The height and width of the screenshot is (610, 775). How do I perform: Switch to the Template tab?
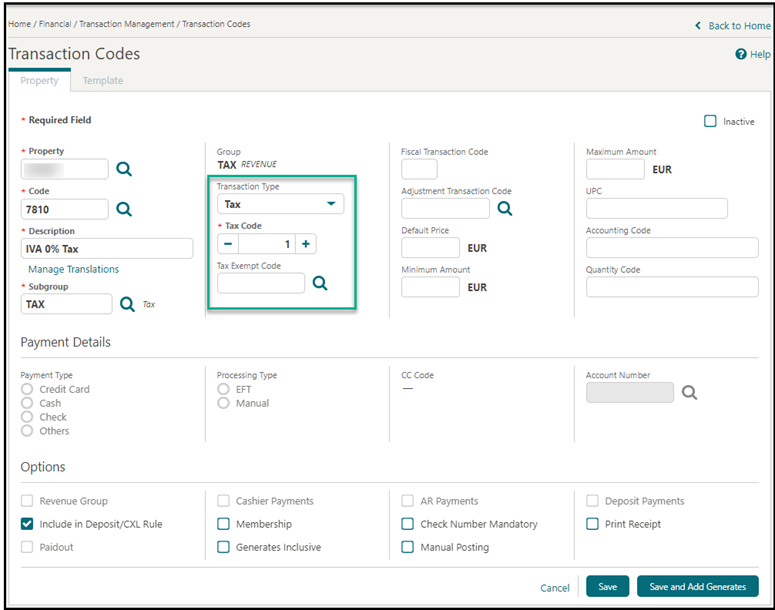[103, 81]
